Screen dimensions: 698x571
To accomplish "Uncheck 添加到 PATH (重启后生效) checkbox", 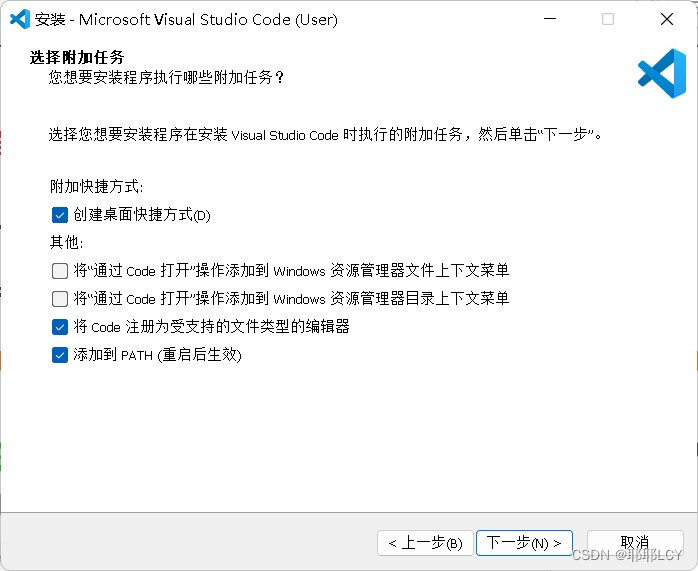I will click(60, 355).
